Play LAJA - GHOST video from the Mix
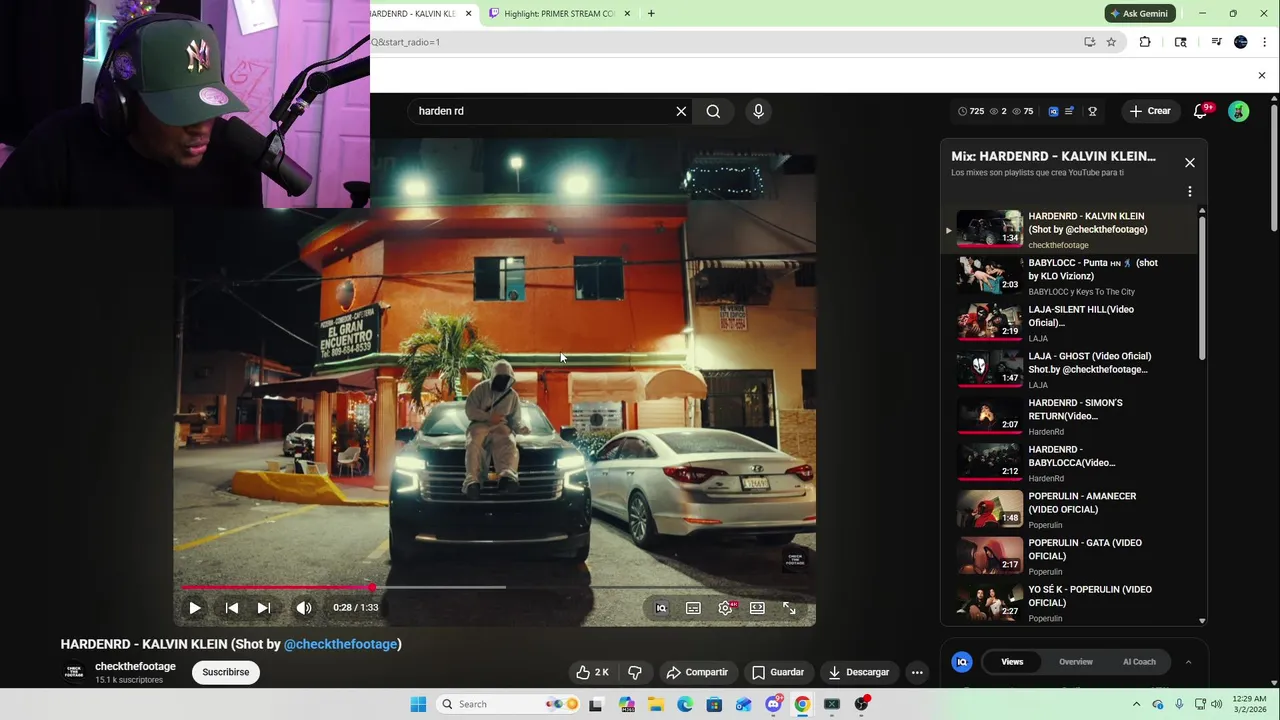Image resolution: width=1280 pixels, height=720 pixels. pos(1070,370)
